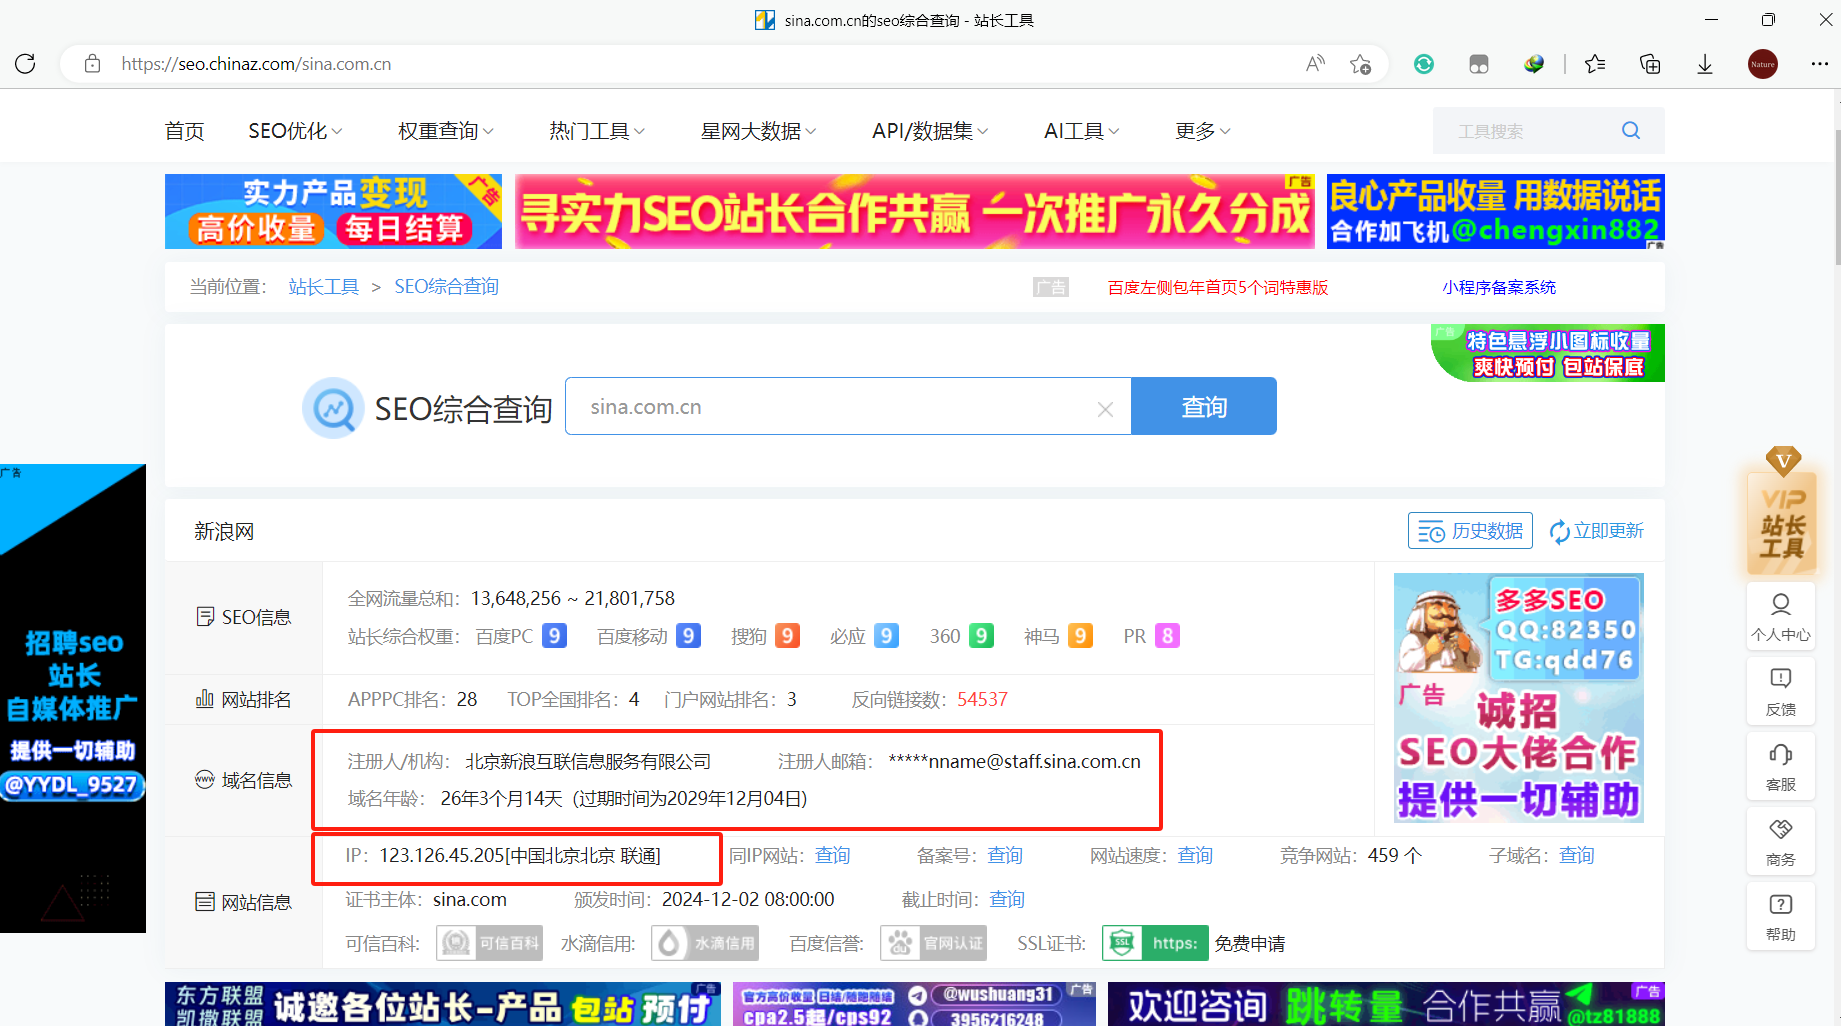Open the 多多SEO 诚招 ad thumbnail

point(1519,698)
